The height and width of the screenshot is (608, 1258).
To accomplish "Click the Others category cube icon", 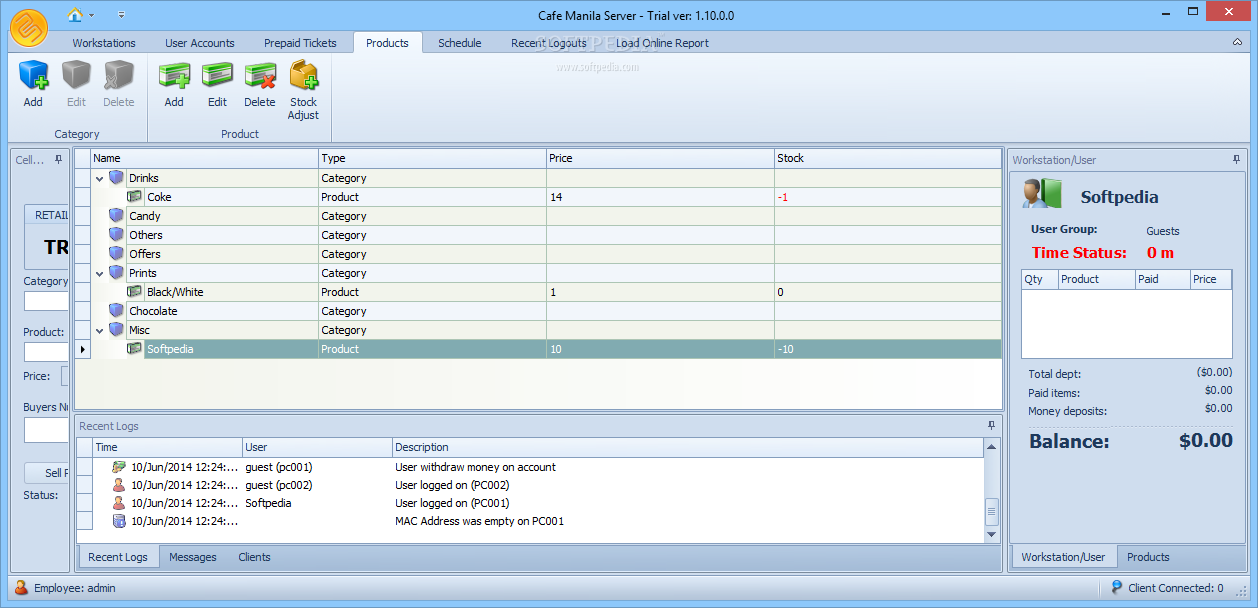I will coord(117,235).
